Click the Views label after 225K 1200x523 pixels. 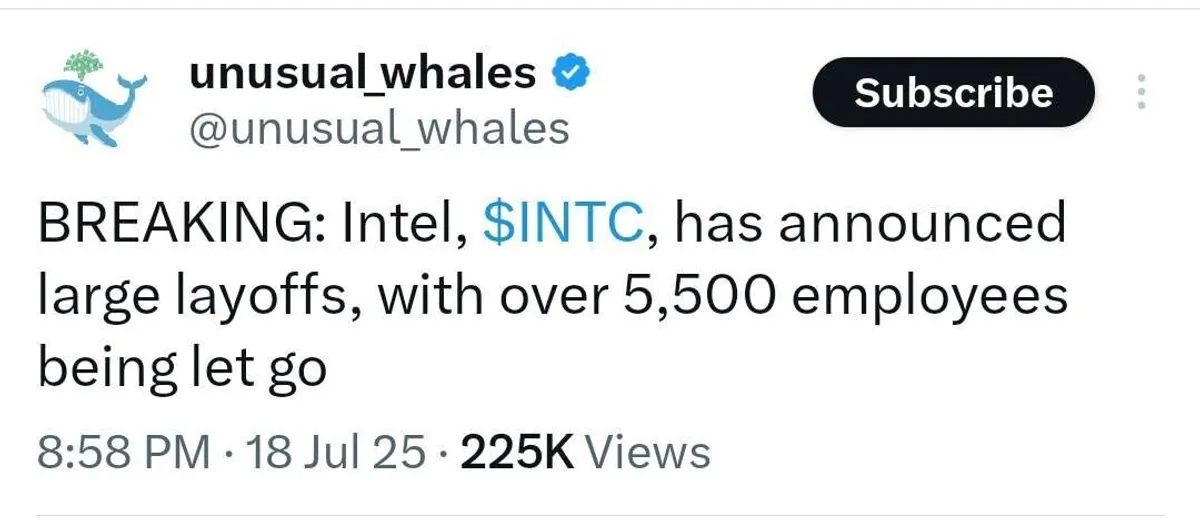pyautogui.click(x=648, y=452)
